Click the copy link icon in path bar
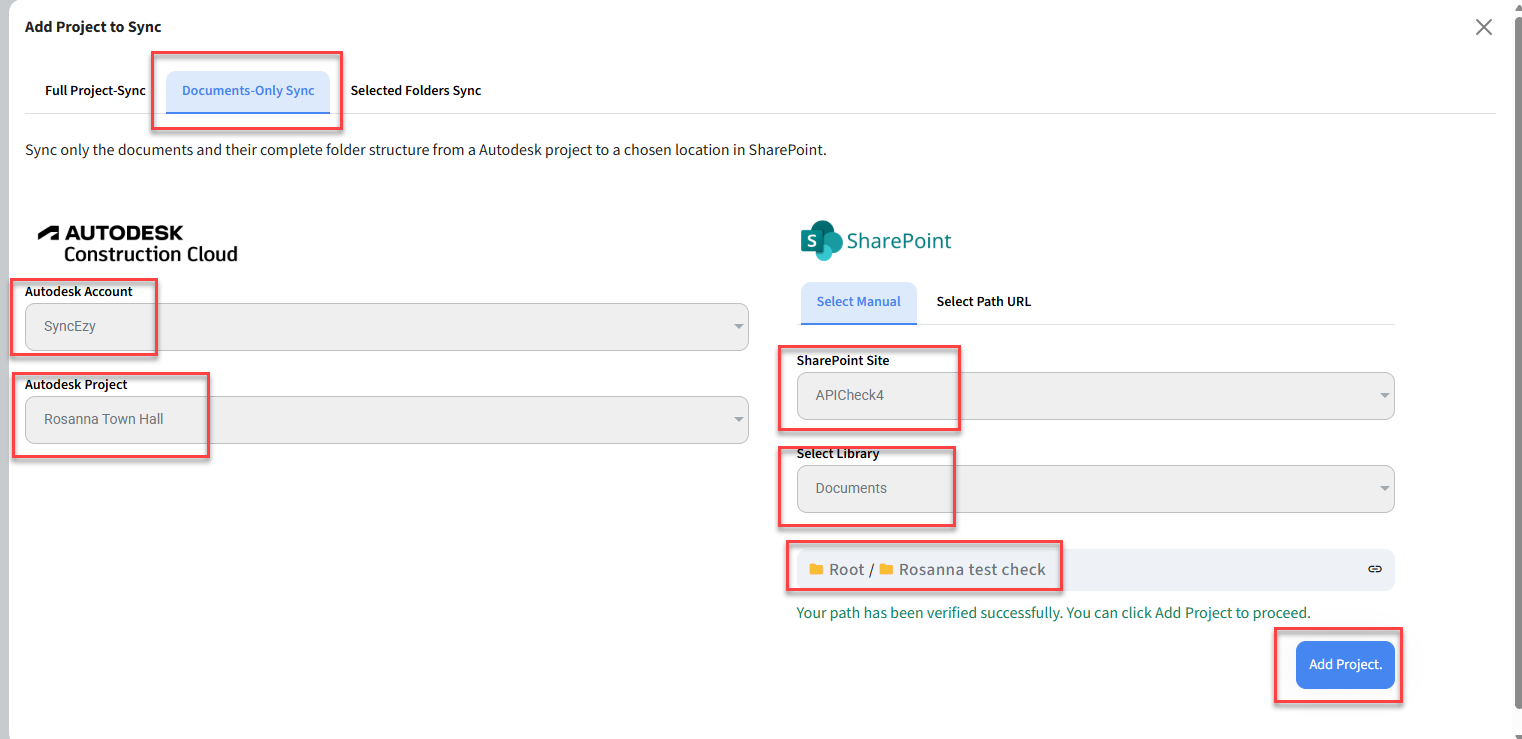This screenshot has height=739, width=1522. tap(1374, 569)
